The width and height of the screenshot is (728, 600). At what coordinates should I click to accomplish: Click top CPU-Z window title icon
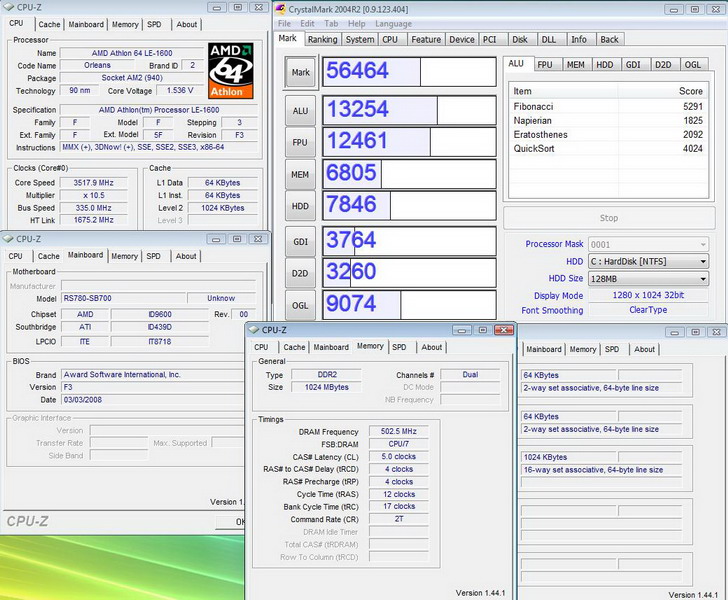pyautogui.click(x=8, y=7)
